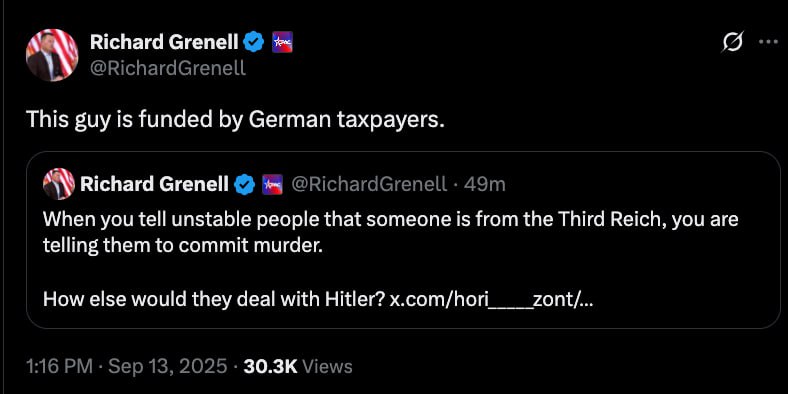The image size is (788, 394).
Task: Open the x.com/hori link in quoted tweet
Action: (x=491, y=300)
